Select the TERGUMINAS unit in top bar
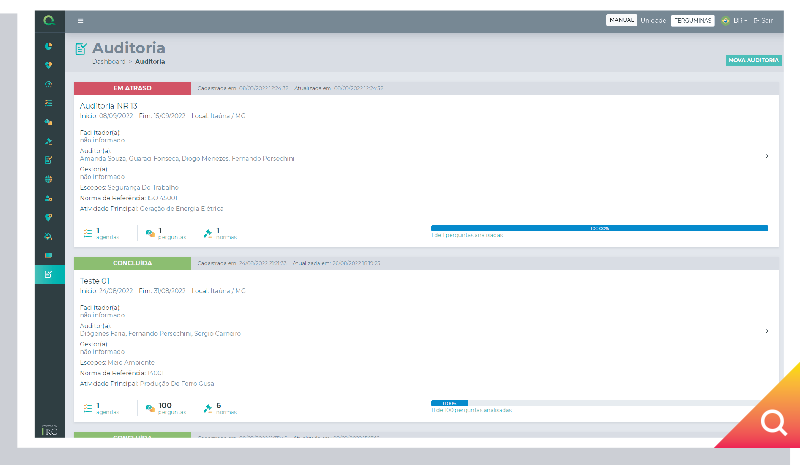 pos(692,20)
